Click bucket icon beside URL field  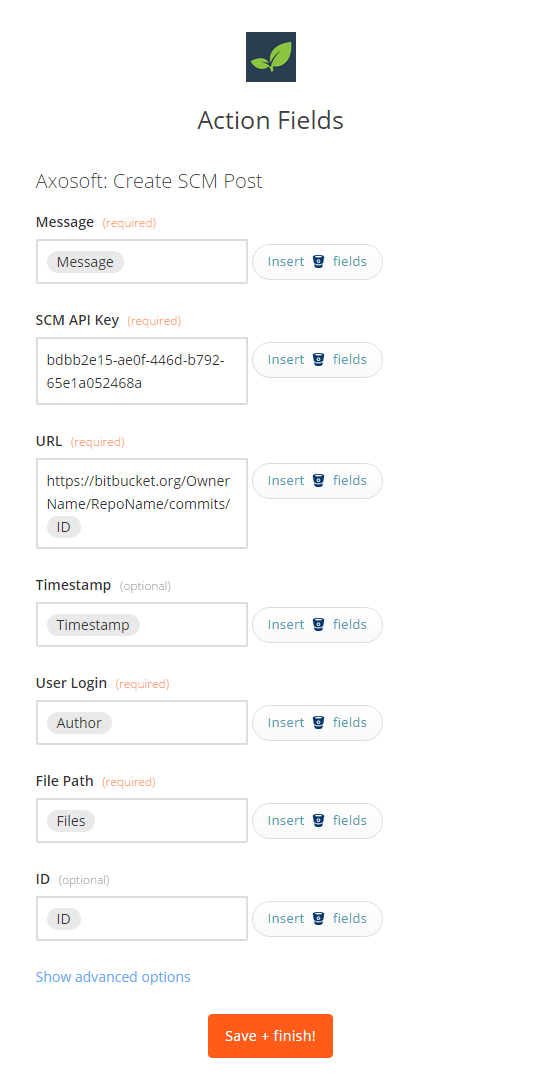point(318,481)
